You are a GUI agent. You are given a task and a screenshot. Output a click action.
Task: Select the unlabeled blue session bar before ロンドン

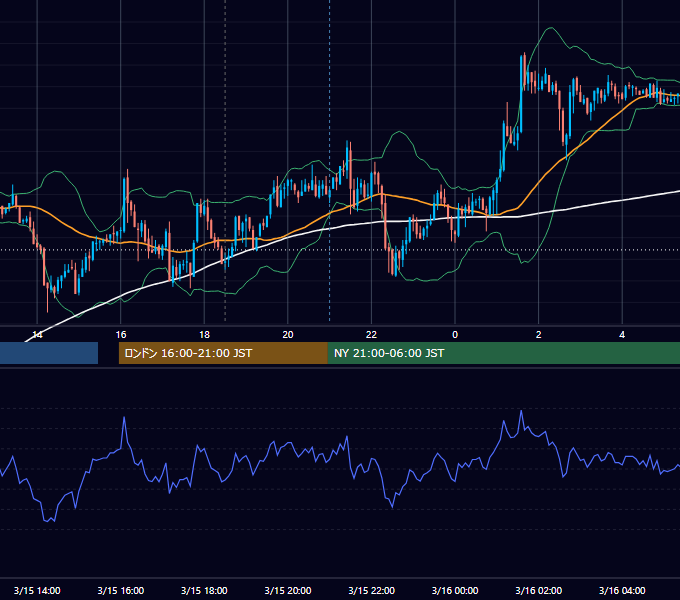pos(49,353)
